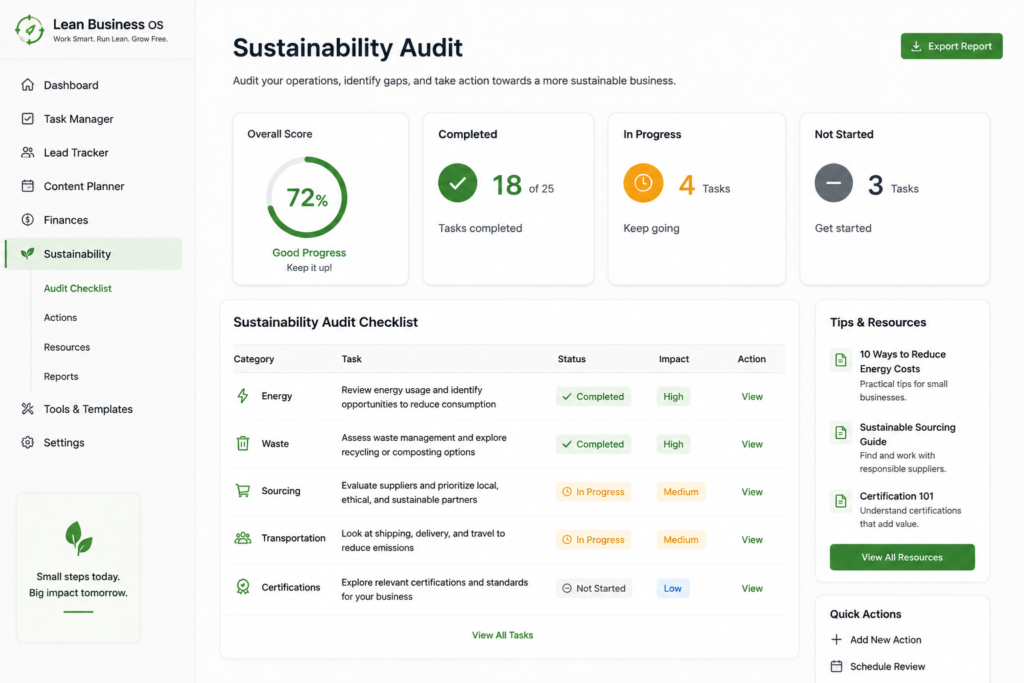Click the View All Tasks link
The height and width of the screenshot is (683, 1024).
click(502, 635)
